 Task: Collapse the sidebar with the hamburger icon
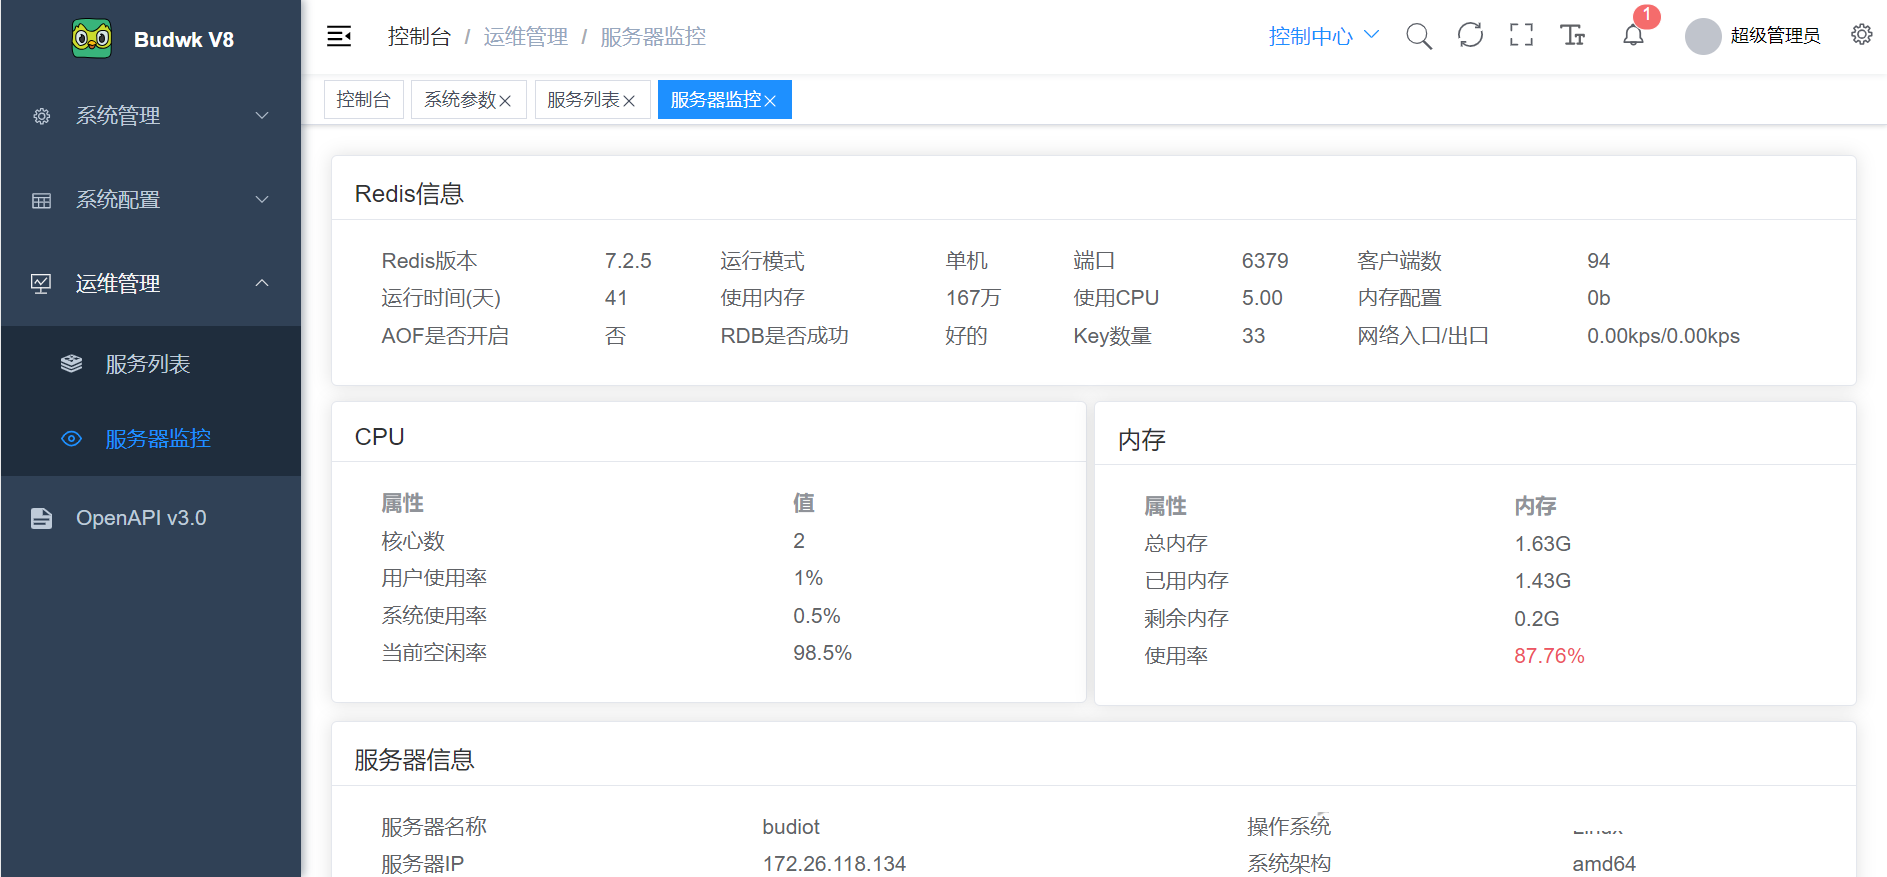tap(339, 37)
